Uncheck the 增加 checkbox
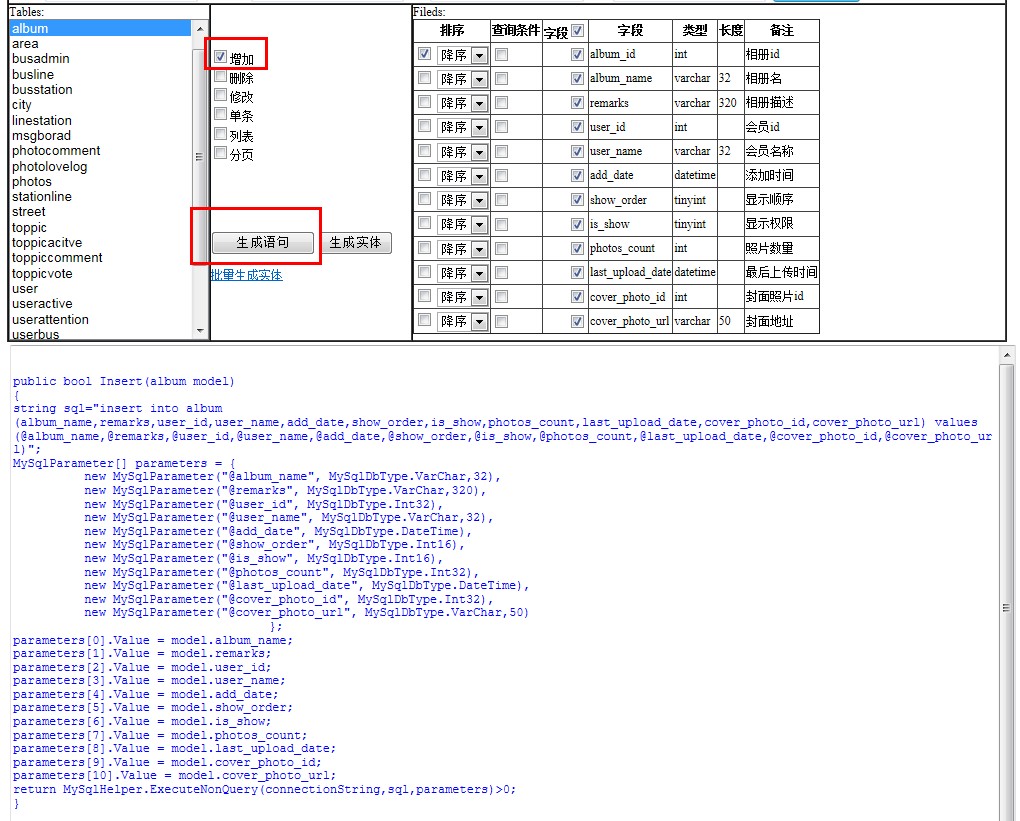1020x821 pixels. click(x=221, y=58)
